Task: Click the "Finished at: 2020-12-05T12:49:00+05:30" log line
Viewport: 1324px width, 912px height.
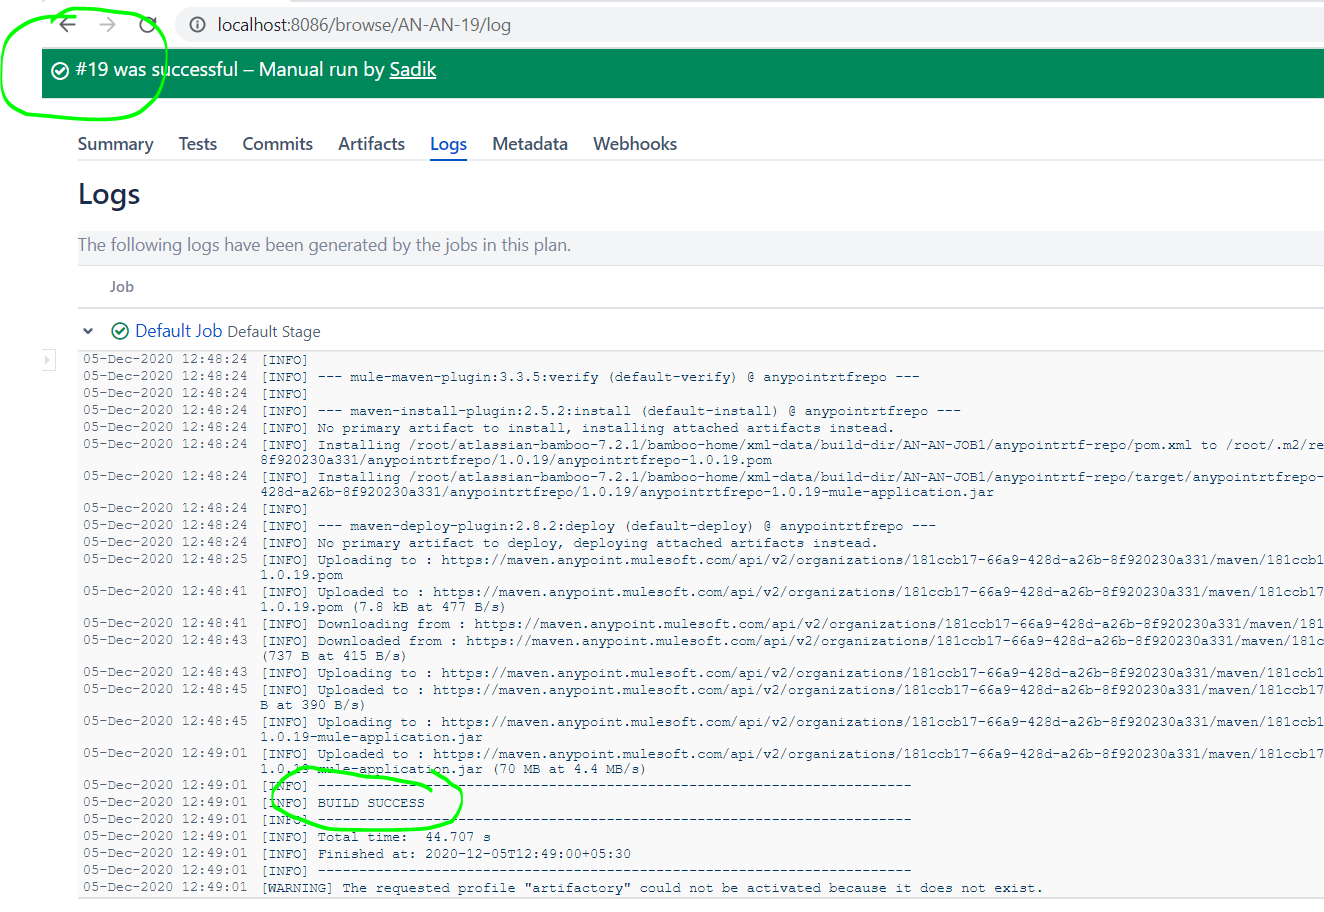Action: click(x=474, y=854)
